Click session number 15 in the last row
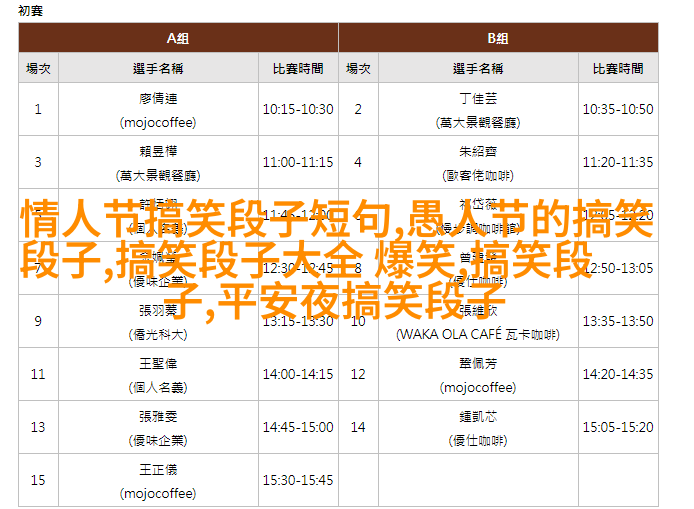This screenshot has width=694, height=509. click(x=38, y=480)
